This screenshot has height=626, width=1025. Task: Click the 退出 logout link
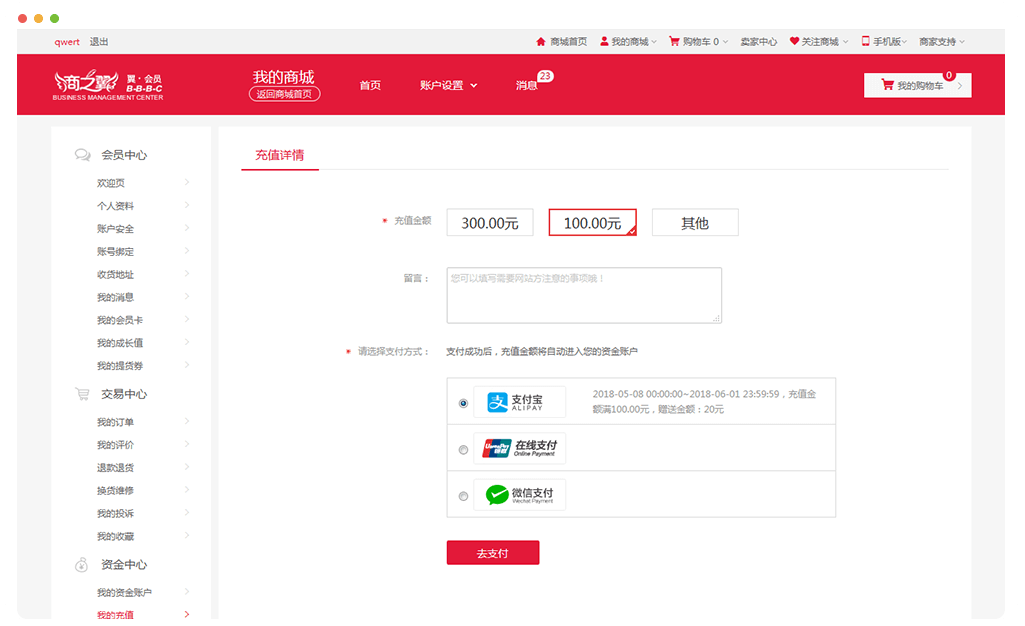[99, 42]
